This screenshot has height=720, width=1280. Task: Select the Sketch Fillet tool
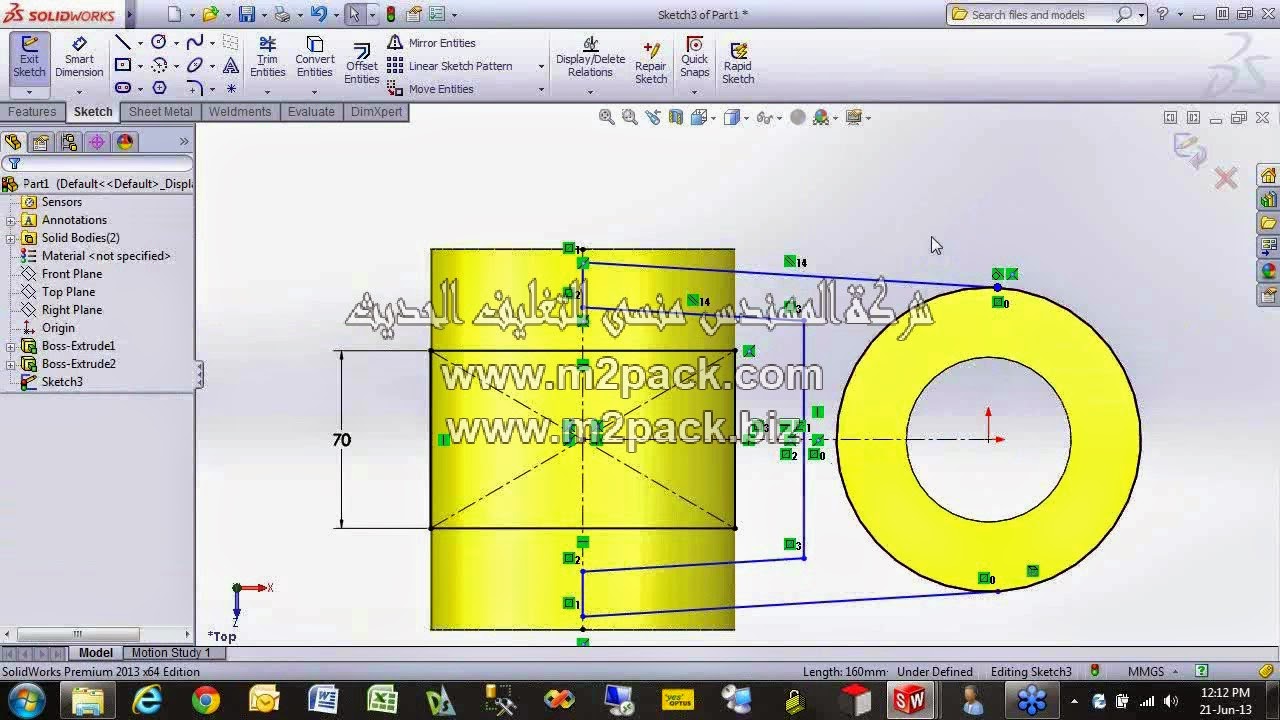(195, 88)
